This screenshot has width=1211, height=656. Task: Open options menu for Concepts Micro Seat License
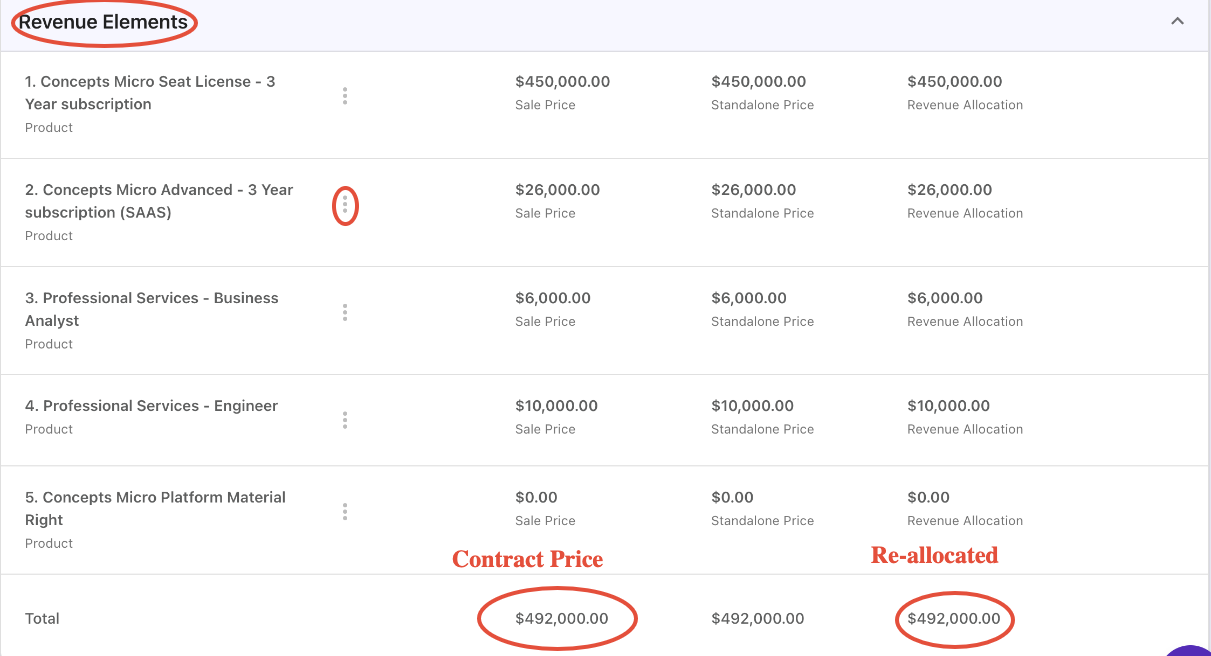click(345, 96)
